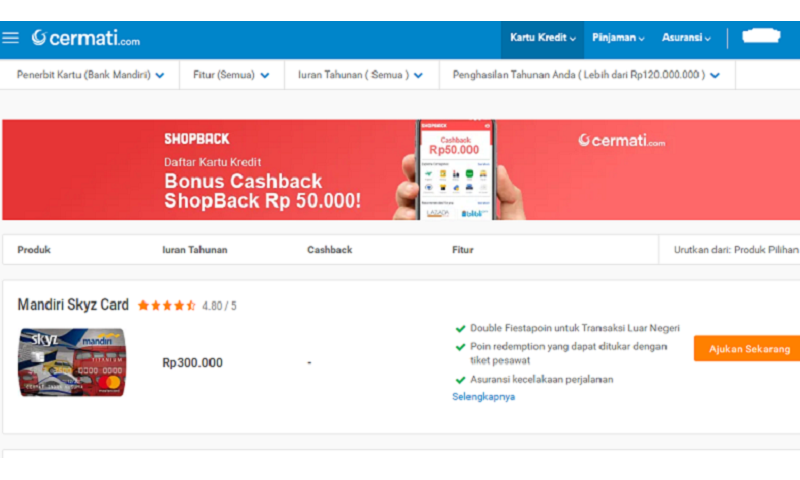
Task: Open the Asuransi menu
Action: [x=686, y=38]
